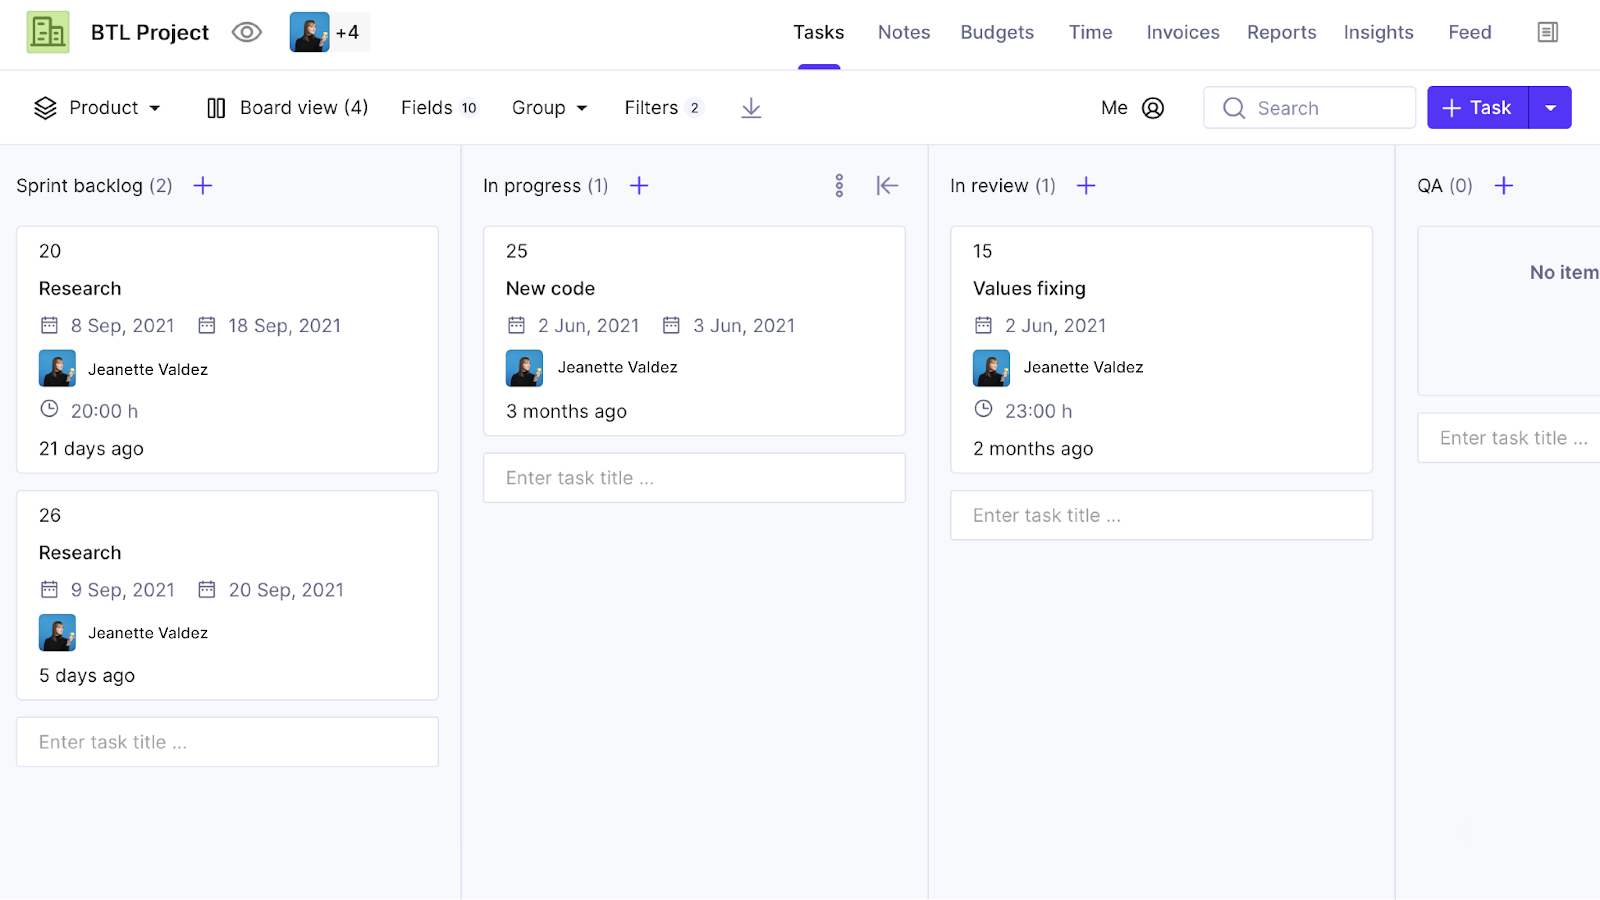This screenshot has height=900, width=1600.
Task: Click Me to filter tasks assigned to you
Action: click(x=1113, y=107)
